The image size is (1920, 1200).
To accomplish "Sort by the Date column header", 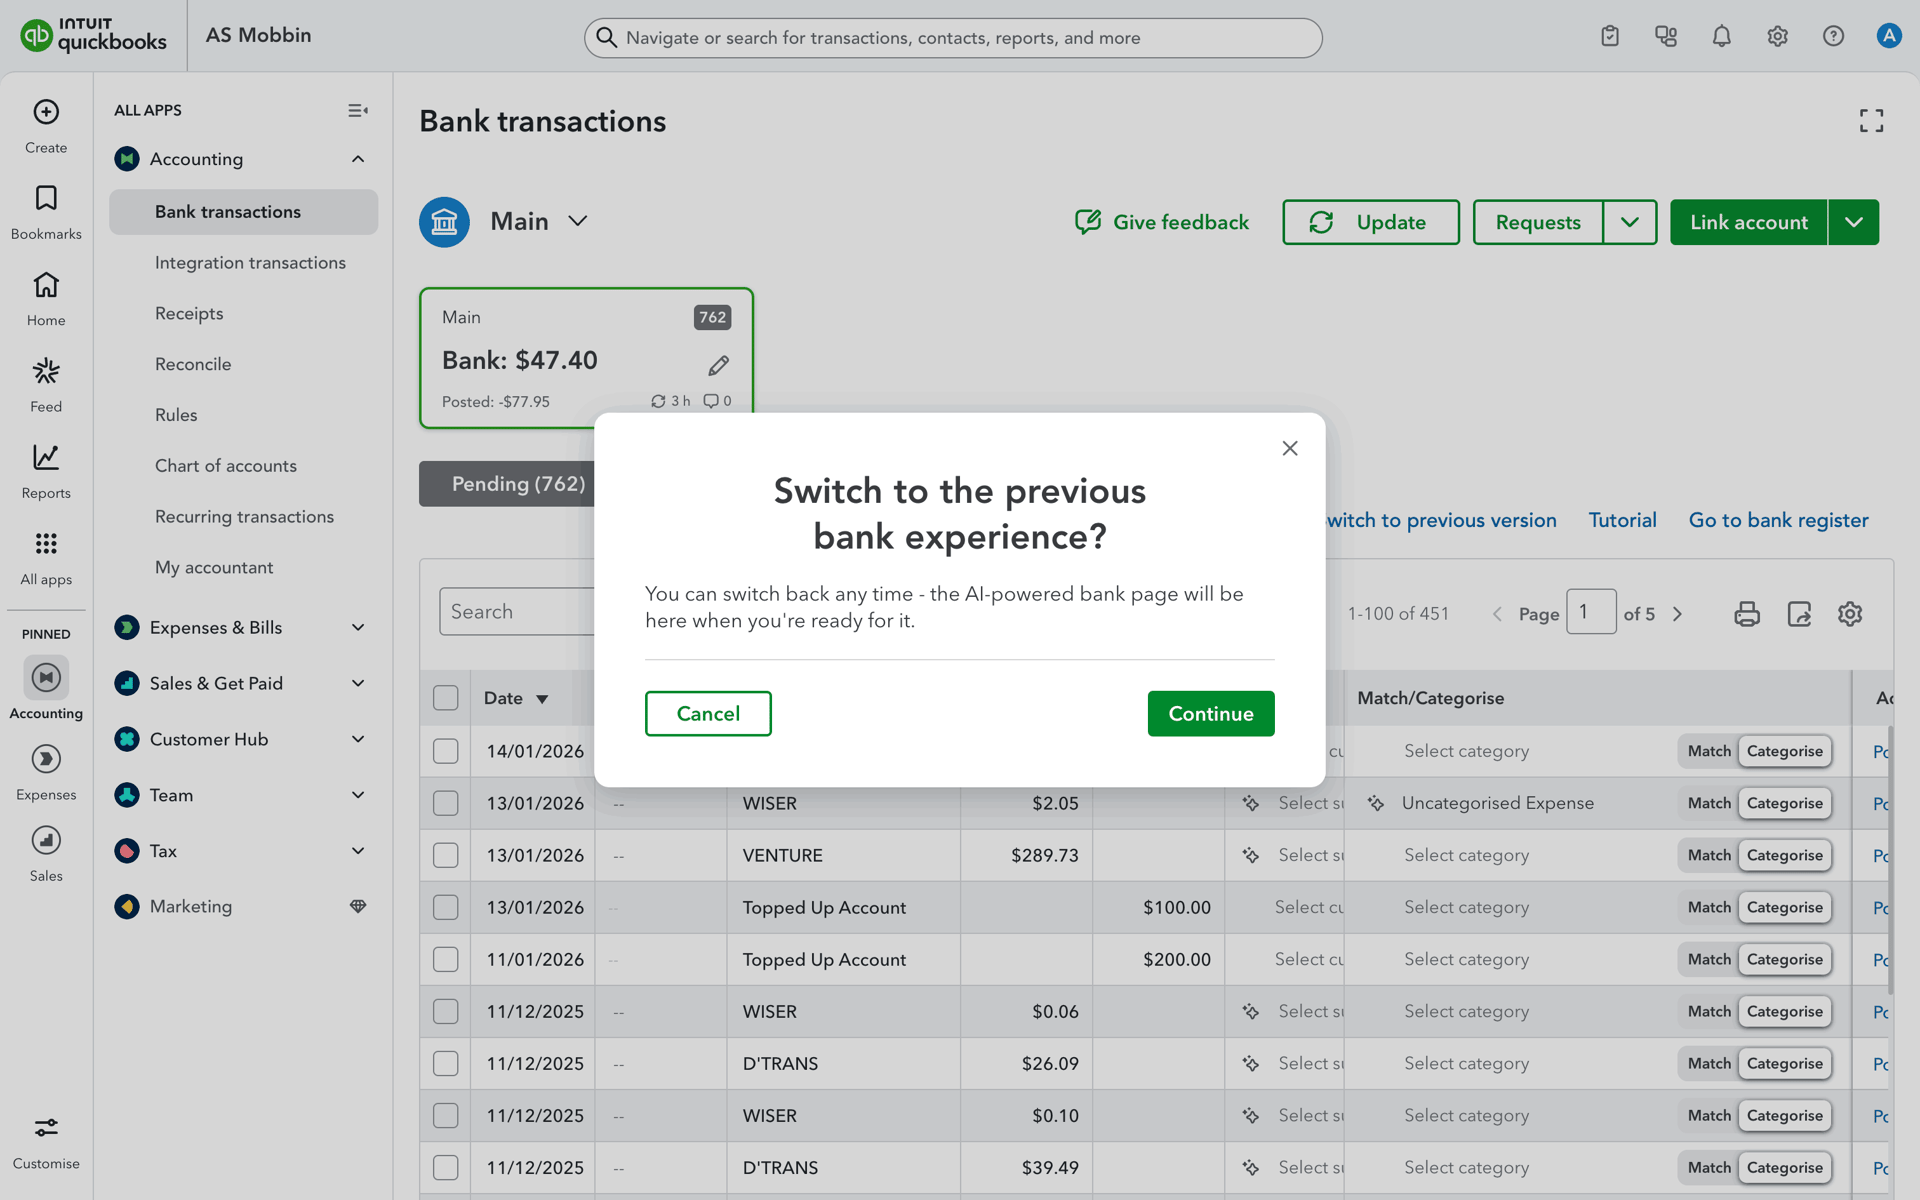I will tap(515, 698).
